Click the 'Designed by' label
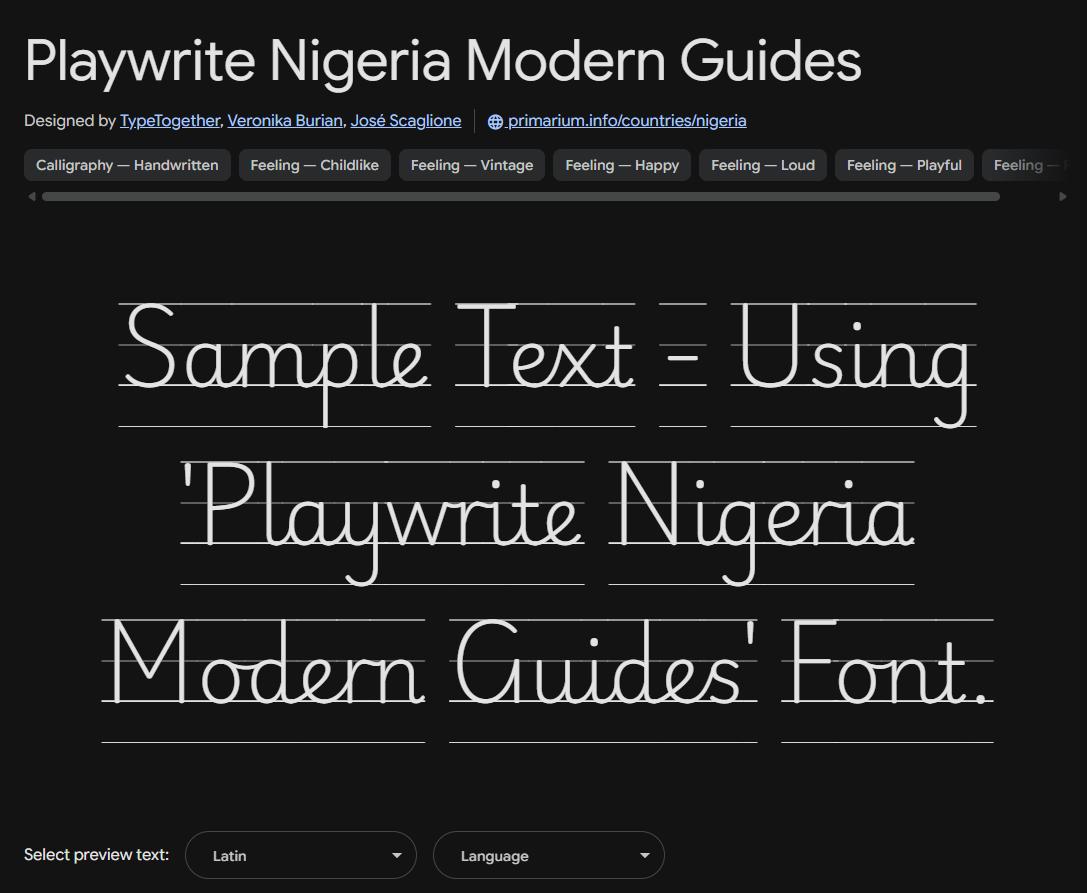 pyautogui.click(x=69, y=121)
